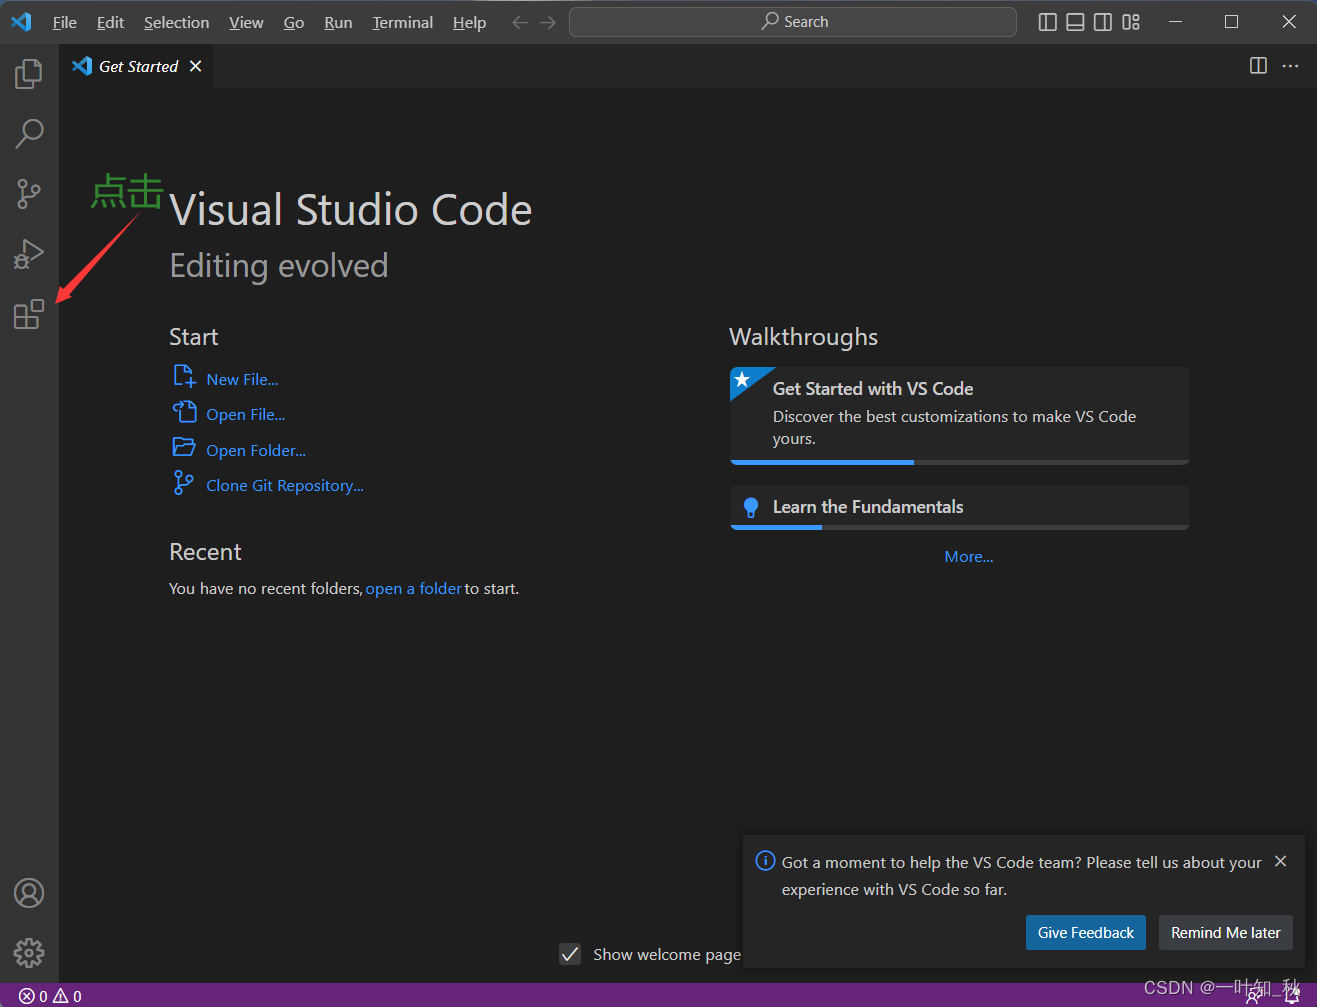Click the info icon in notification
This screenshot has width=1317, height=1007.
[765, 861]
